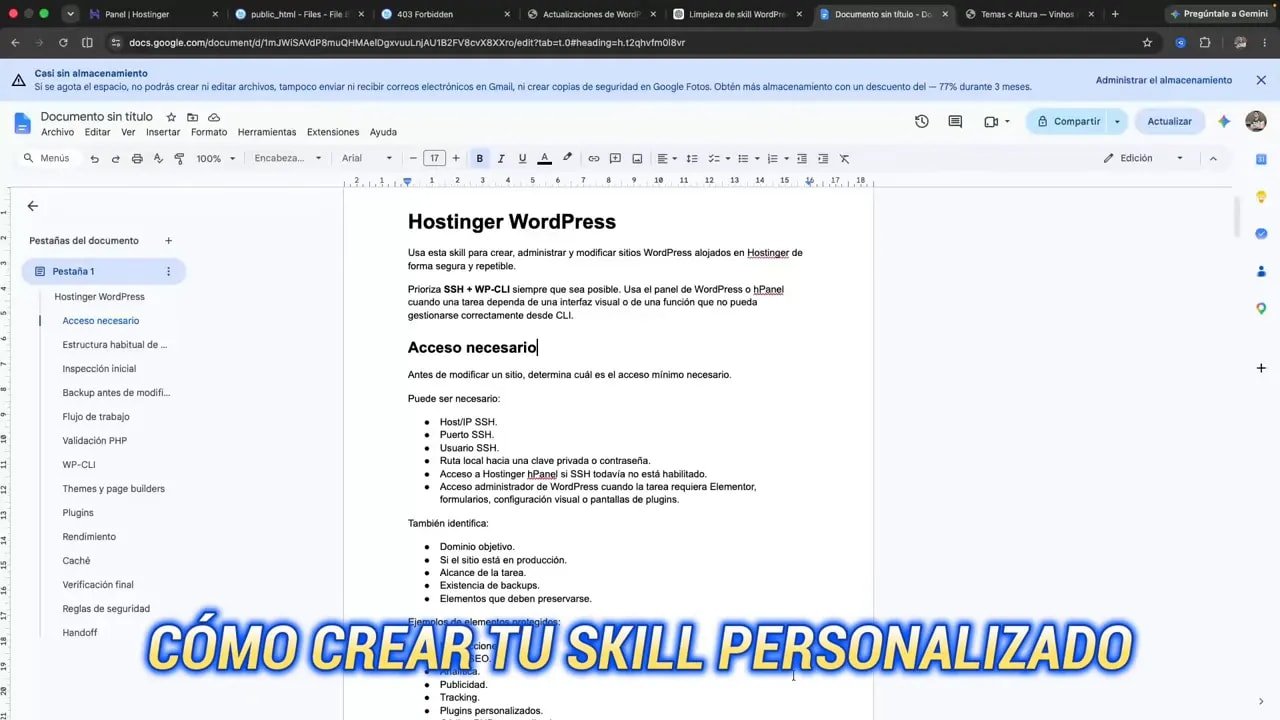This screenshot has width=1280, height=720.
Task: Open the zoom 100% dropdown
Action: click(216, 158)
